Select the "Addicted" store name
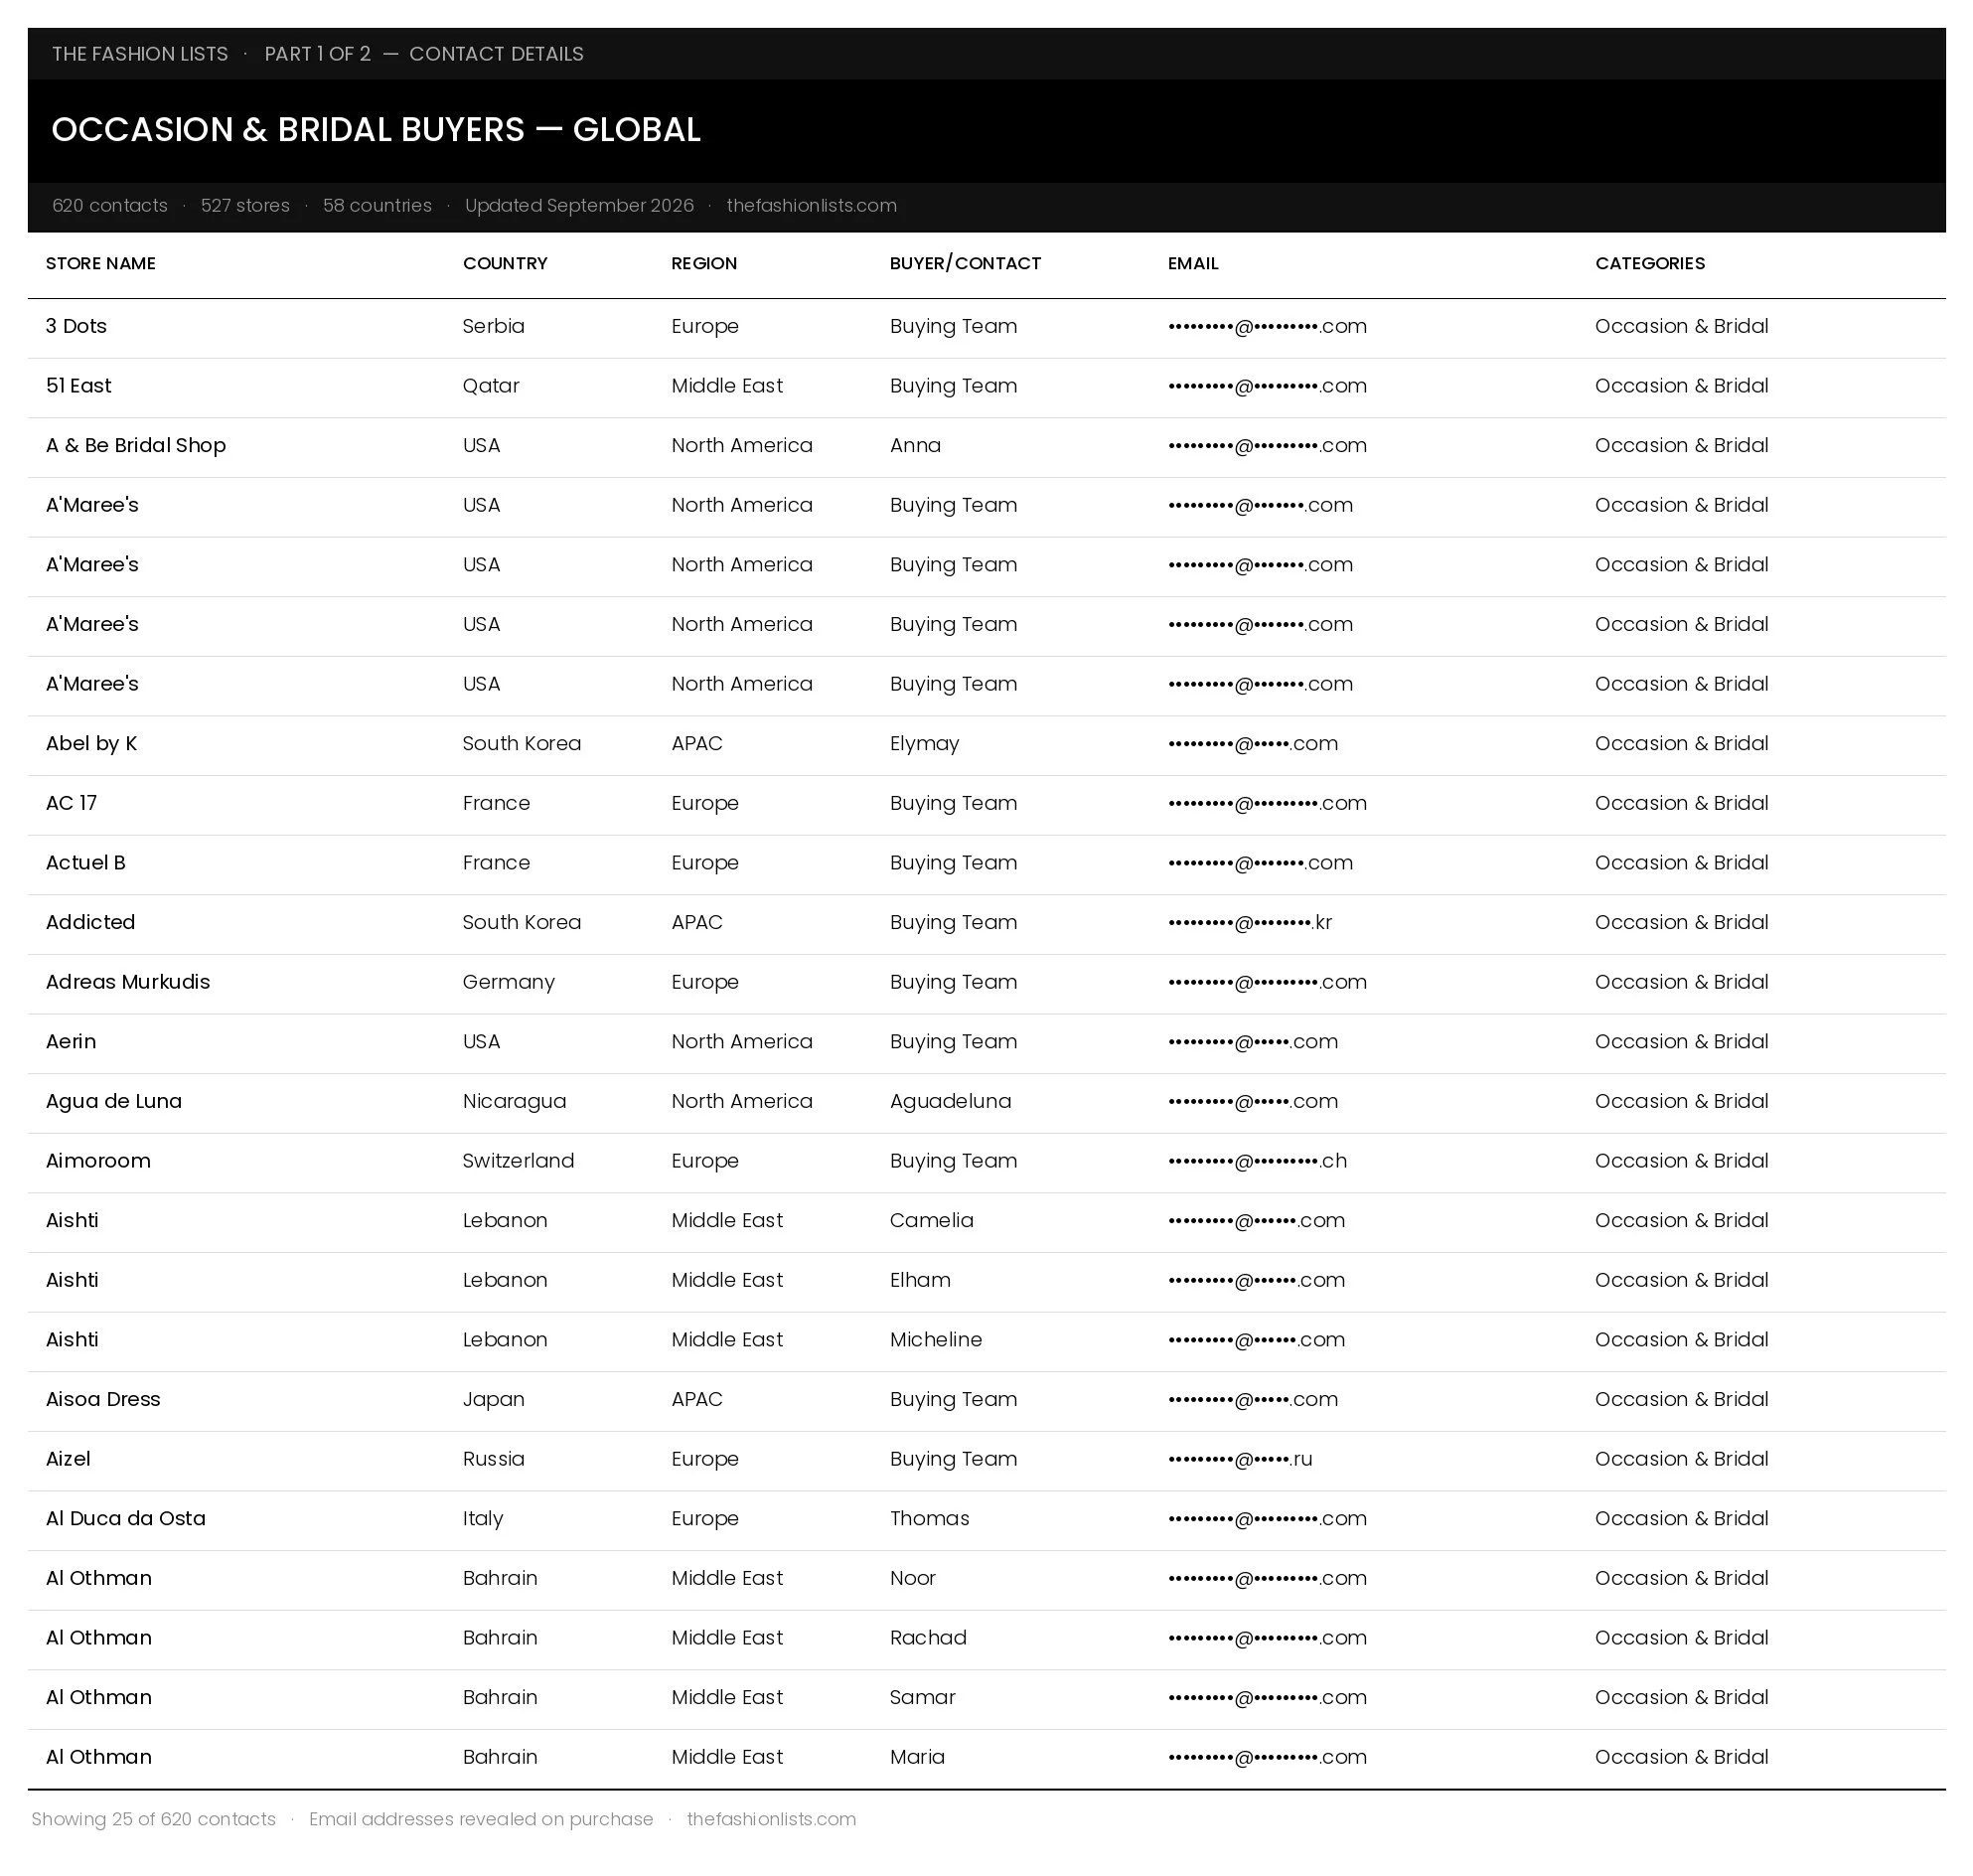 tap(90, 922)
